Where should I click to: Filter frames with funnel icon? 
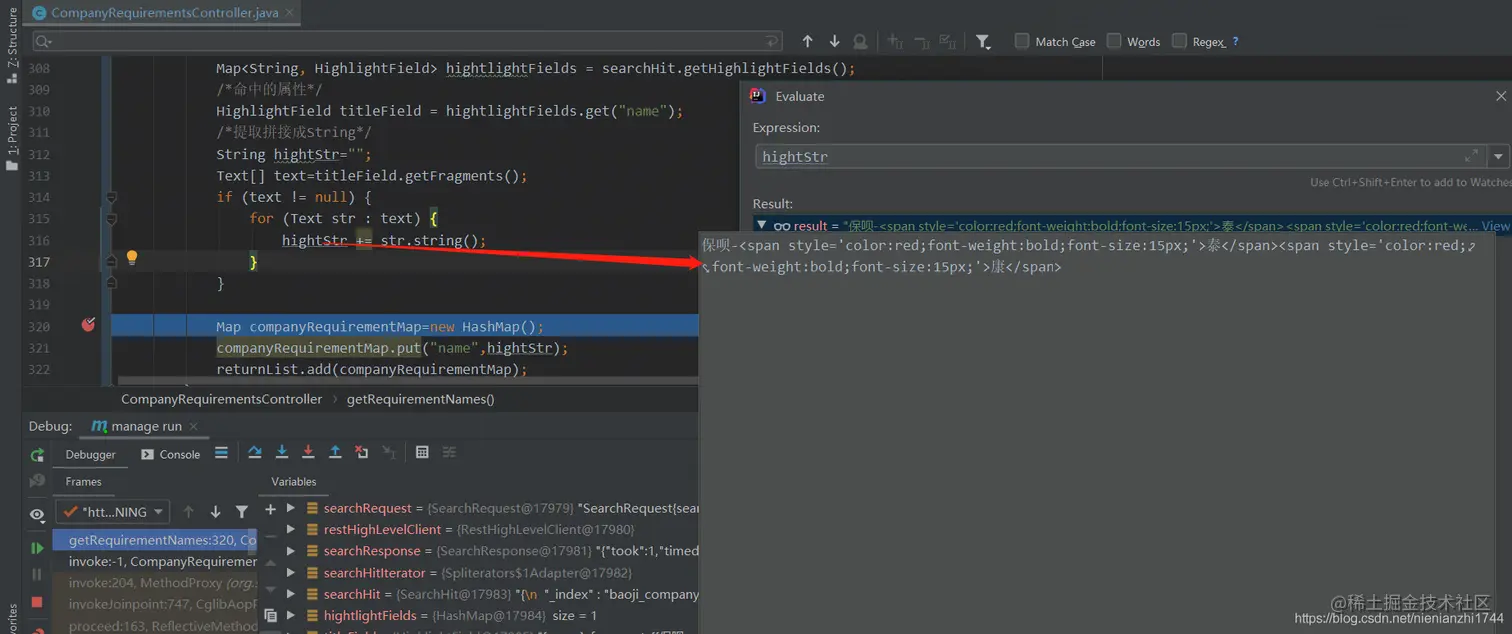[241, 512]
